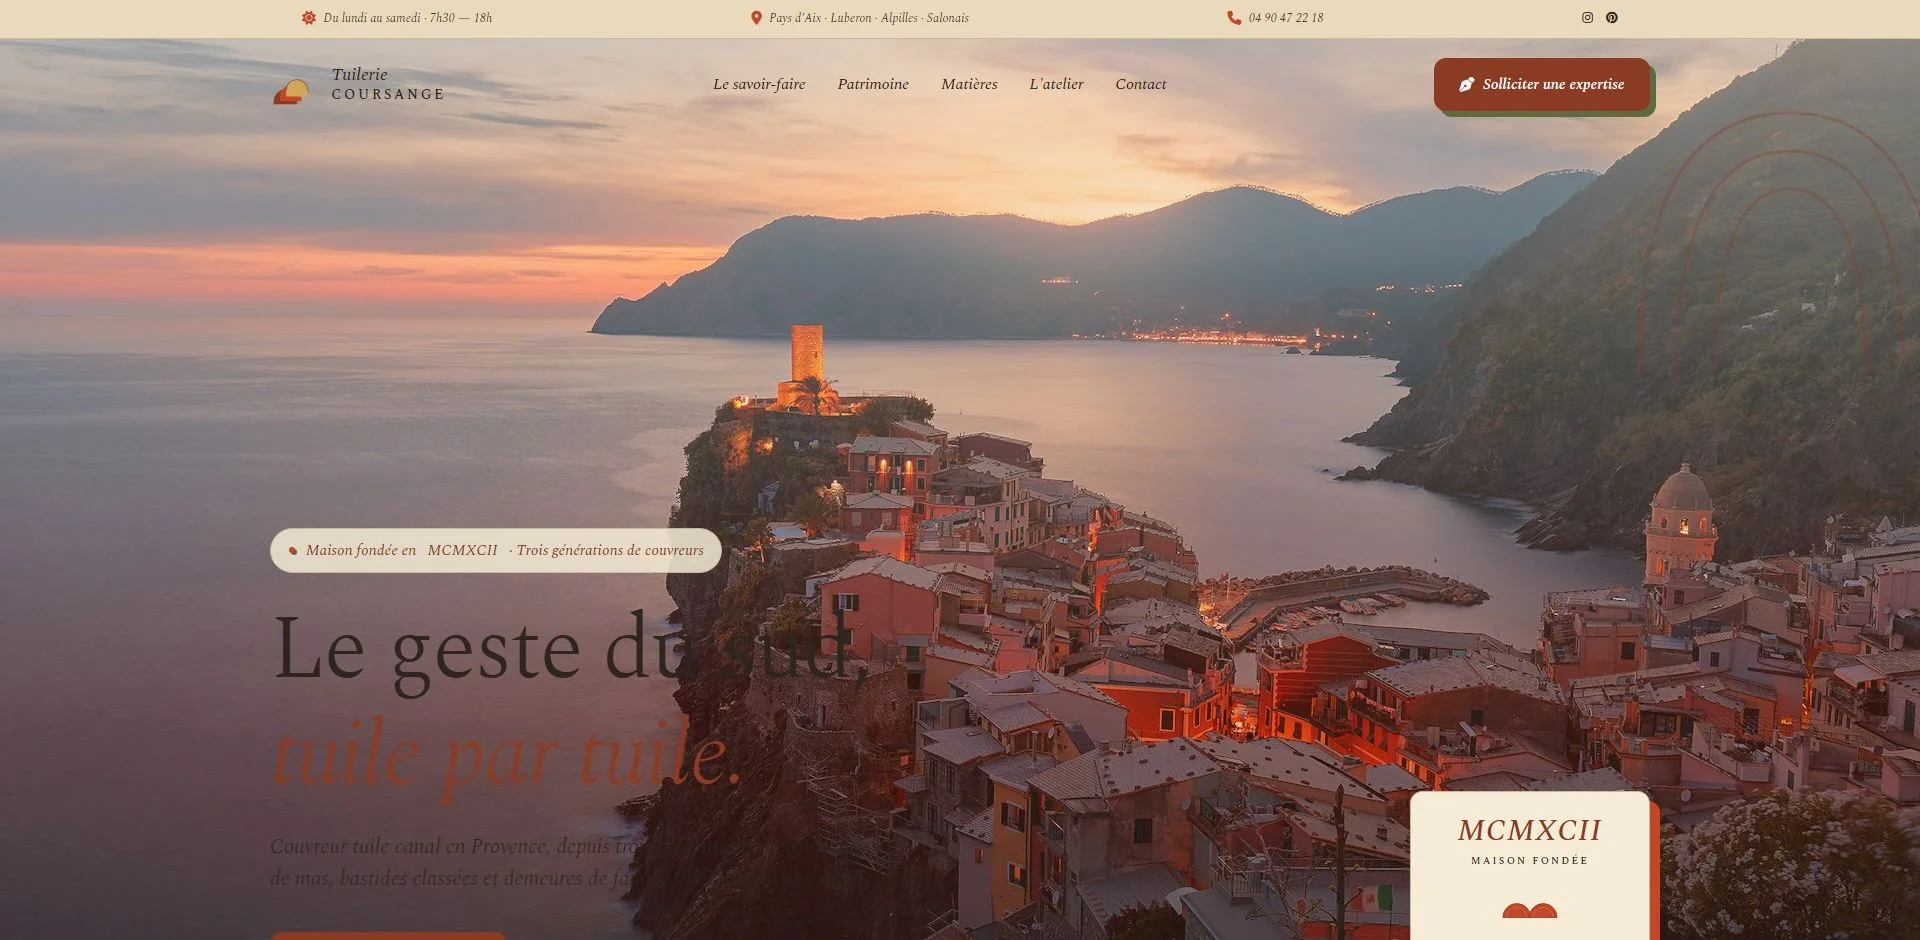Click the Pays d'Aix · Luberon service area text
This screenshot has width=1920, height=940.
tap(869, 18)
